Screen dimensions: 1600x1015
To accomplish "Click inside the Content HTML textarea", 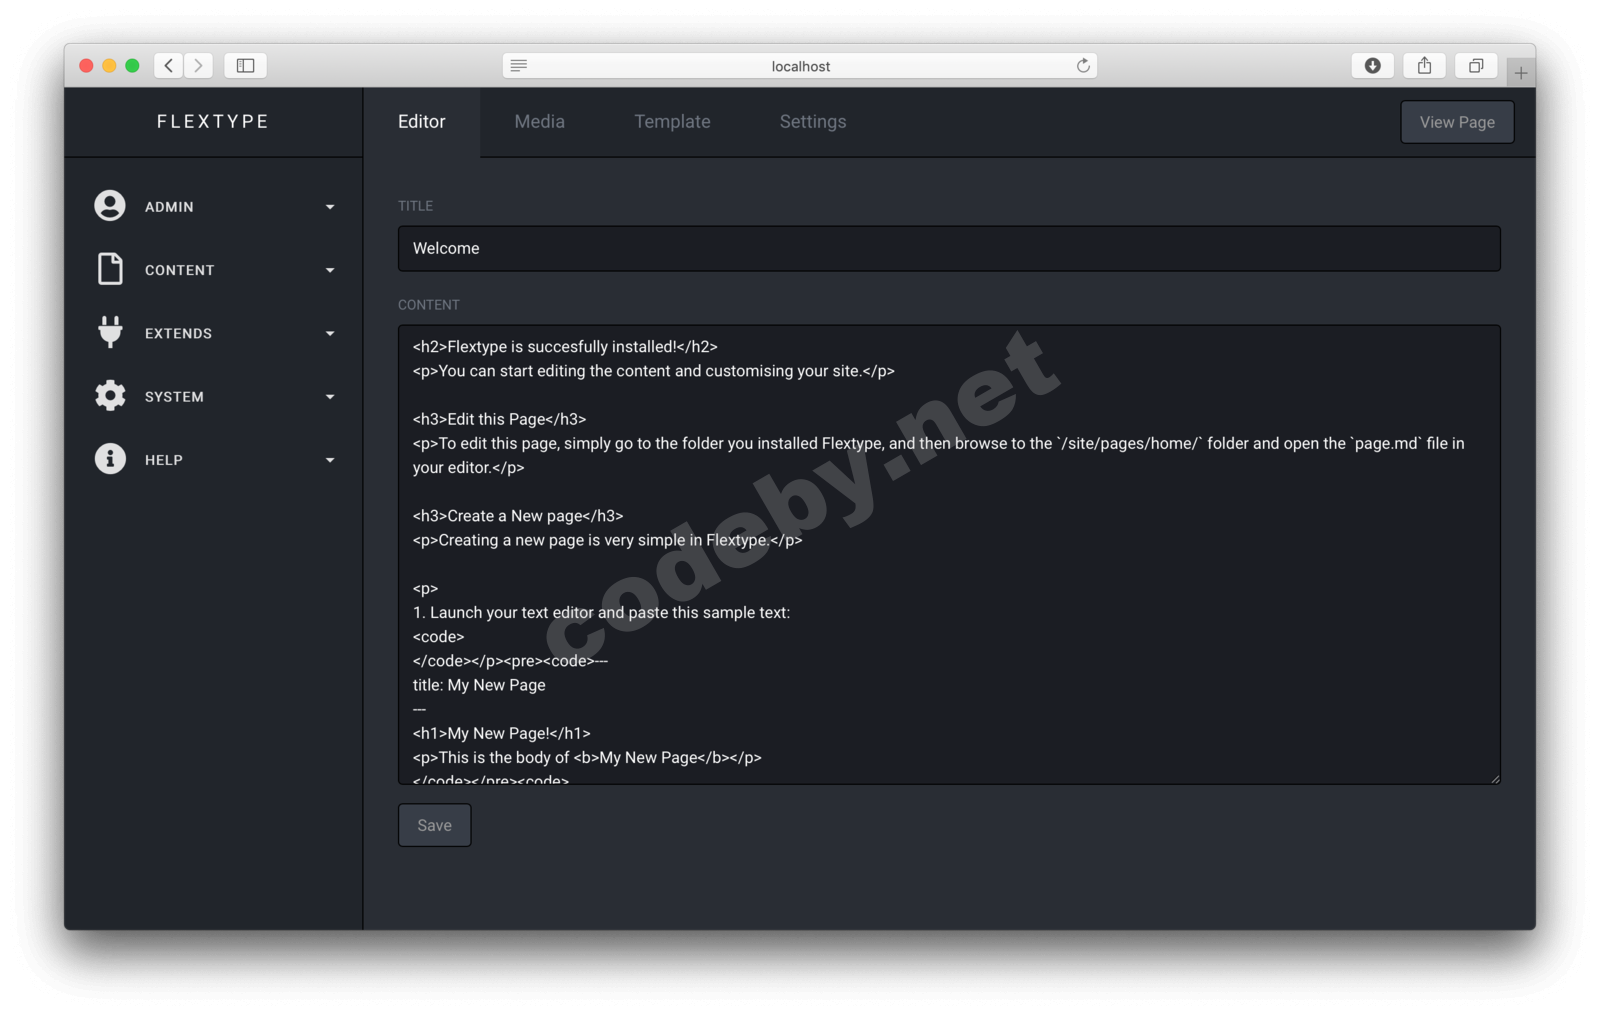I will point(949,554).
